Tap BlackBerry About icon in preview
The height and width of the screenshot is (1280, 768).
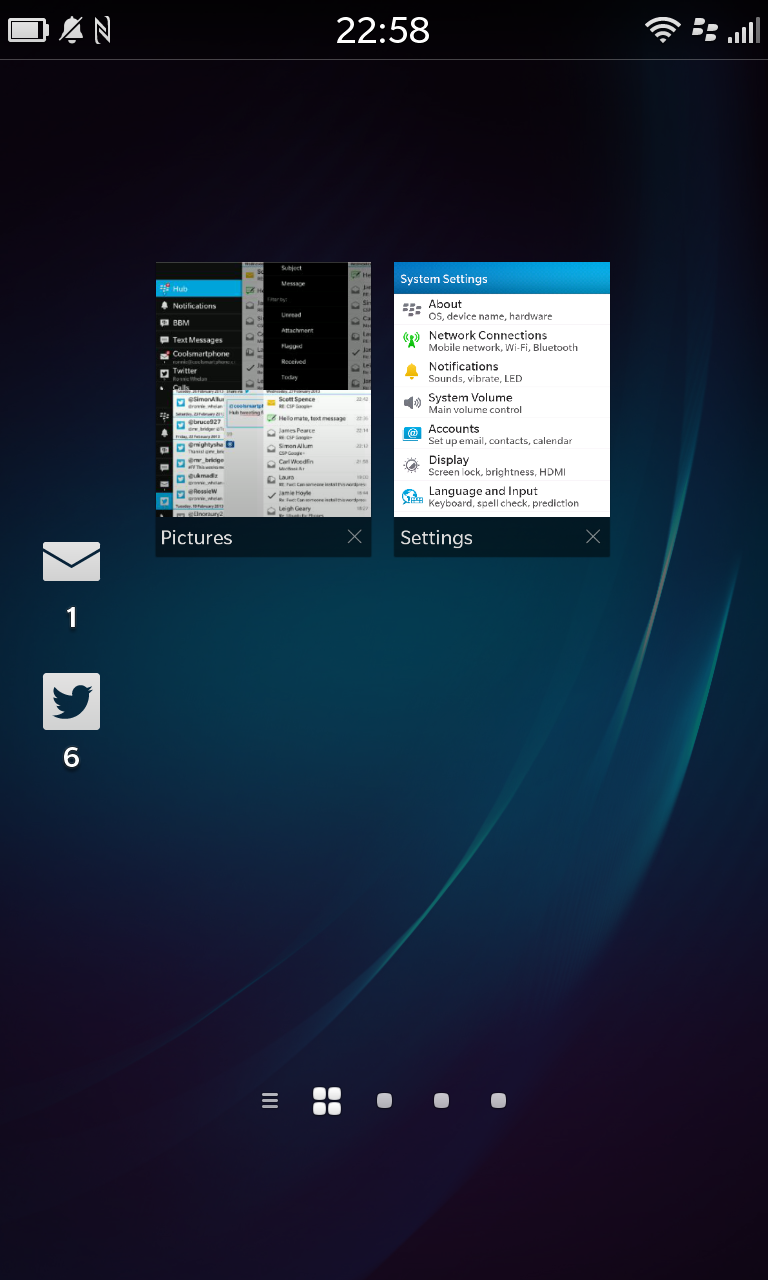pyautogui.click(x=411, y=309)
